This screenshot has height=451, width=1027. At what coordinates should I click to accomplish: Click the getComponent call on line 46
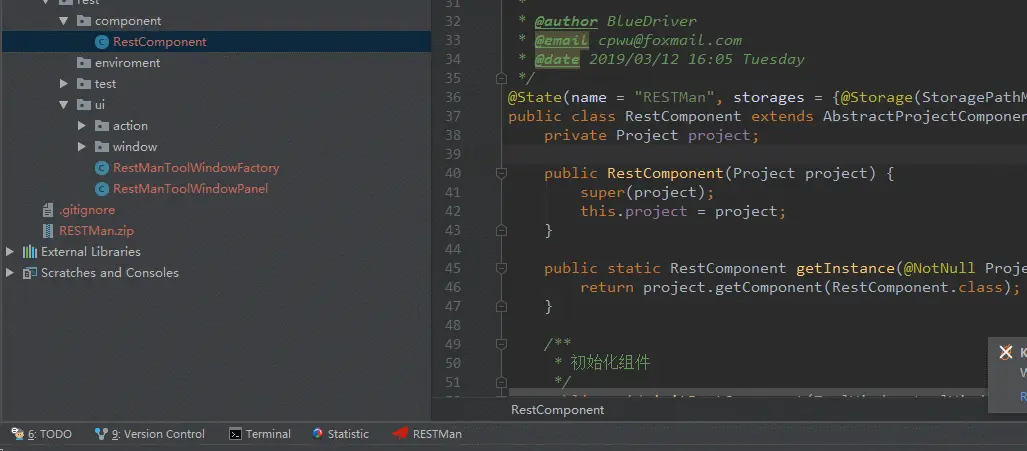(x=769, y=287)
